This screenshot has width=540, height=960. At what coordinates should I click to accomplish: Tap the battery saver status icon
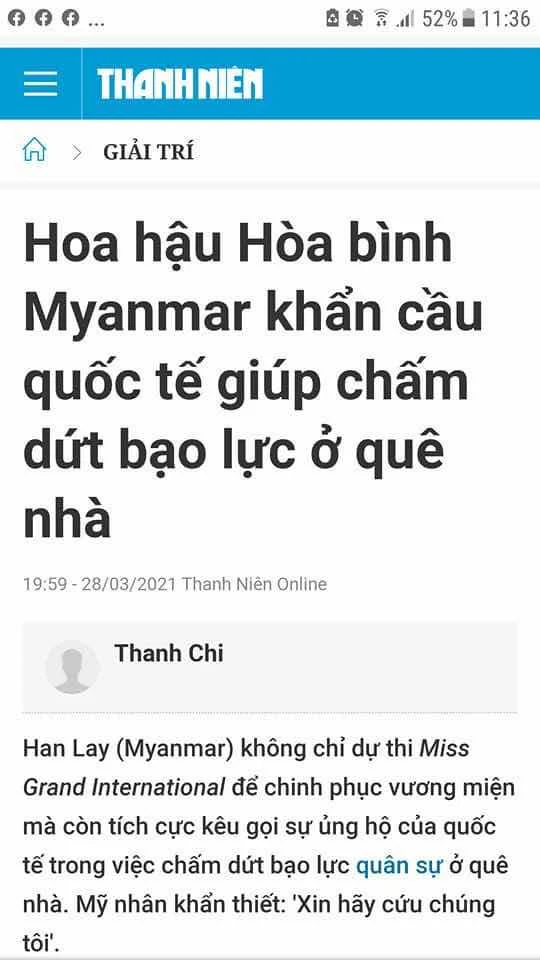pyautogui.click(x=332, y=18)
